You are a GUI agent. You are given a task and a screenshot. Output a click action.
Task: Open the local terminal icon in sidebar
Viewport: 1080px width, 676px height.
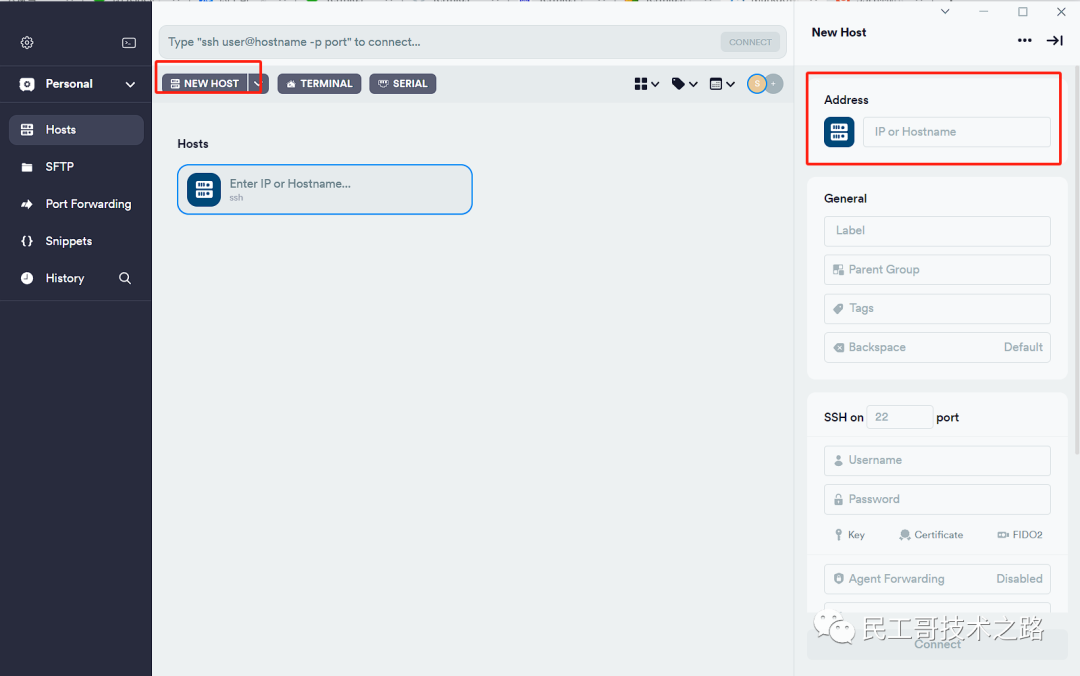tap(129, 43)
